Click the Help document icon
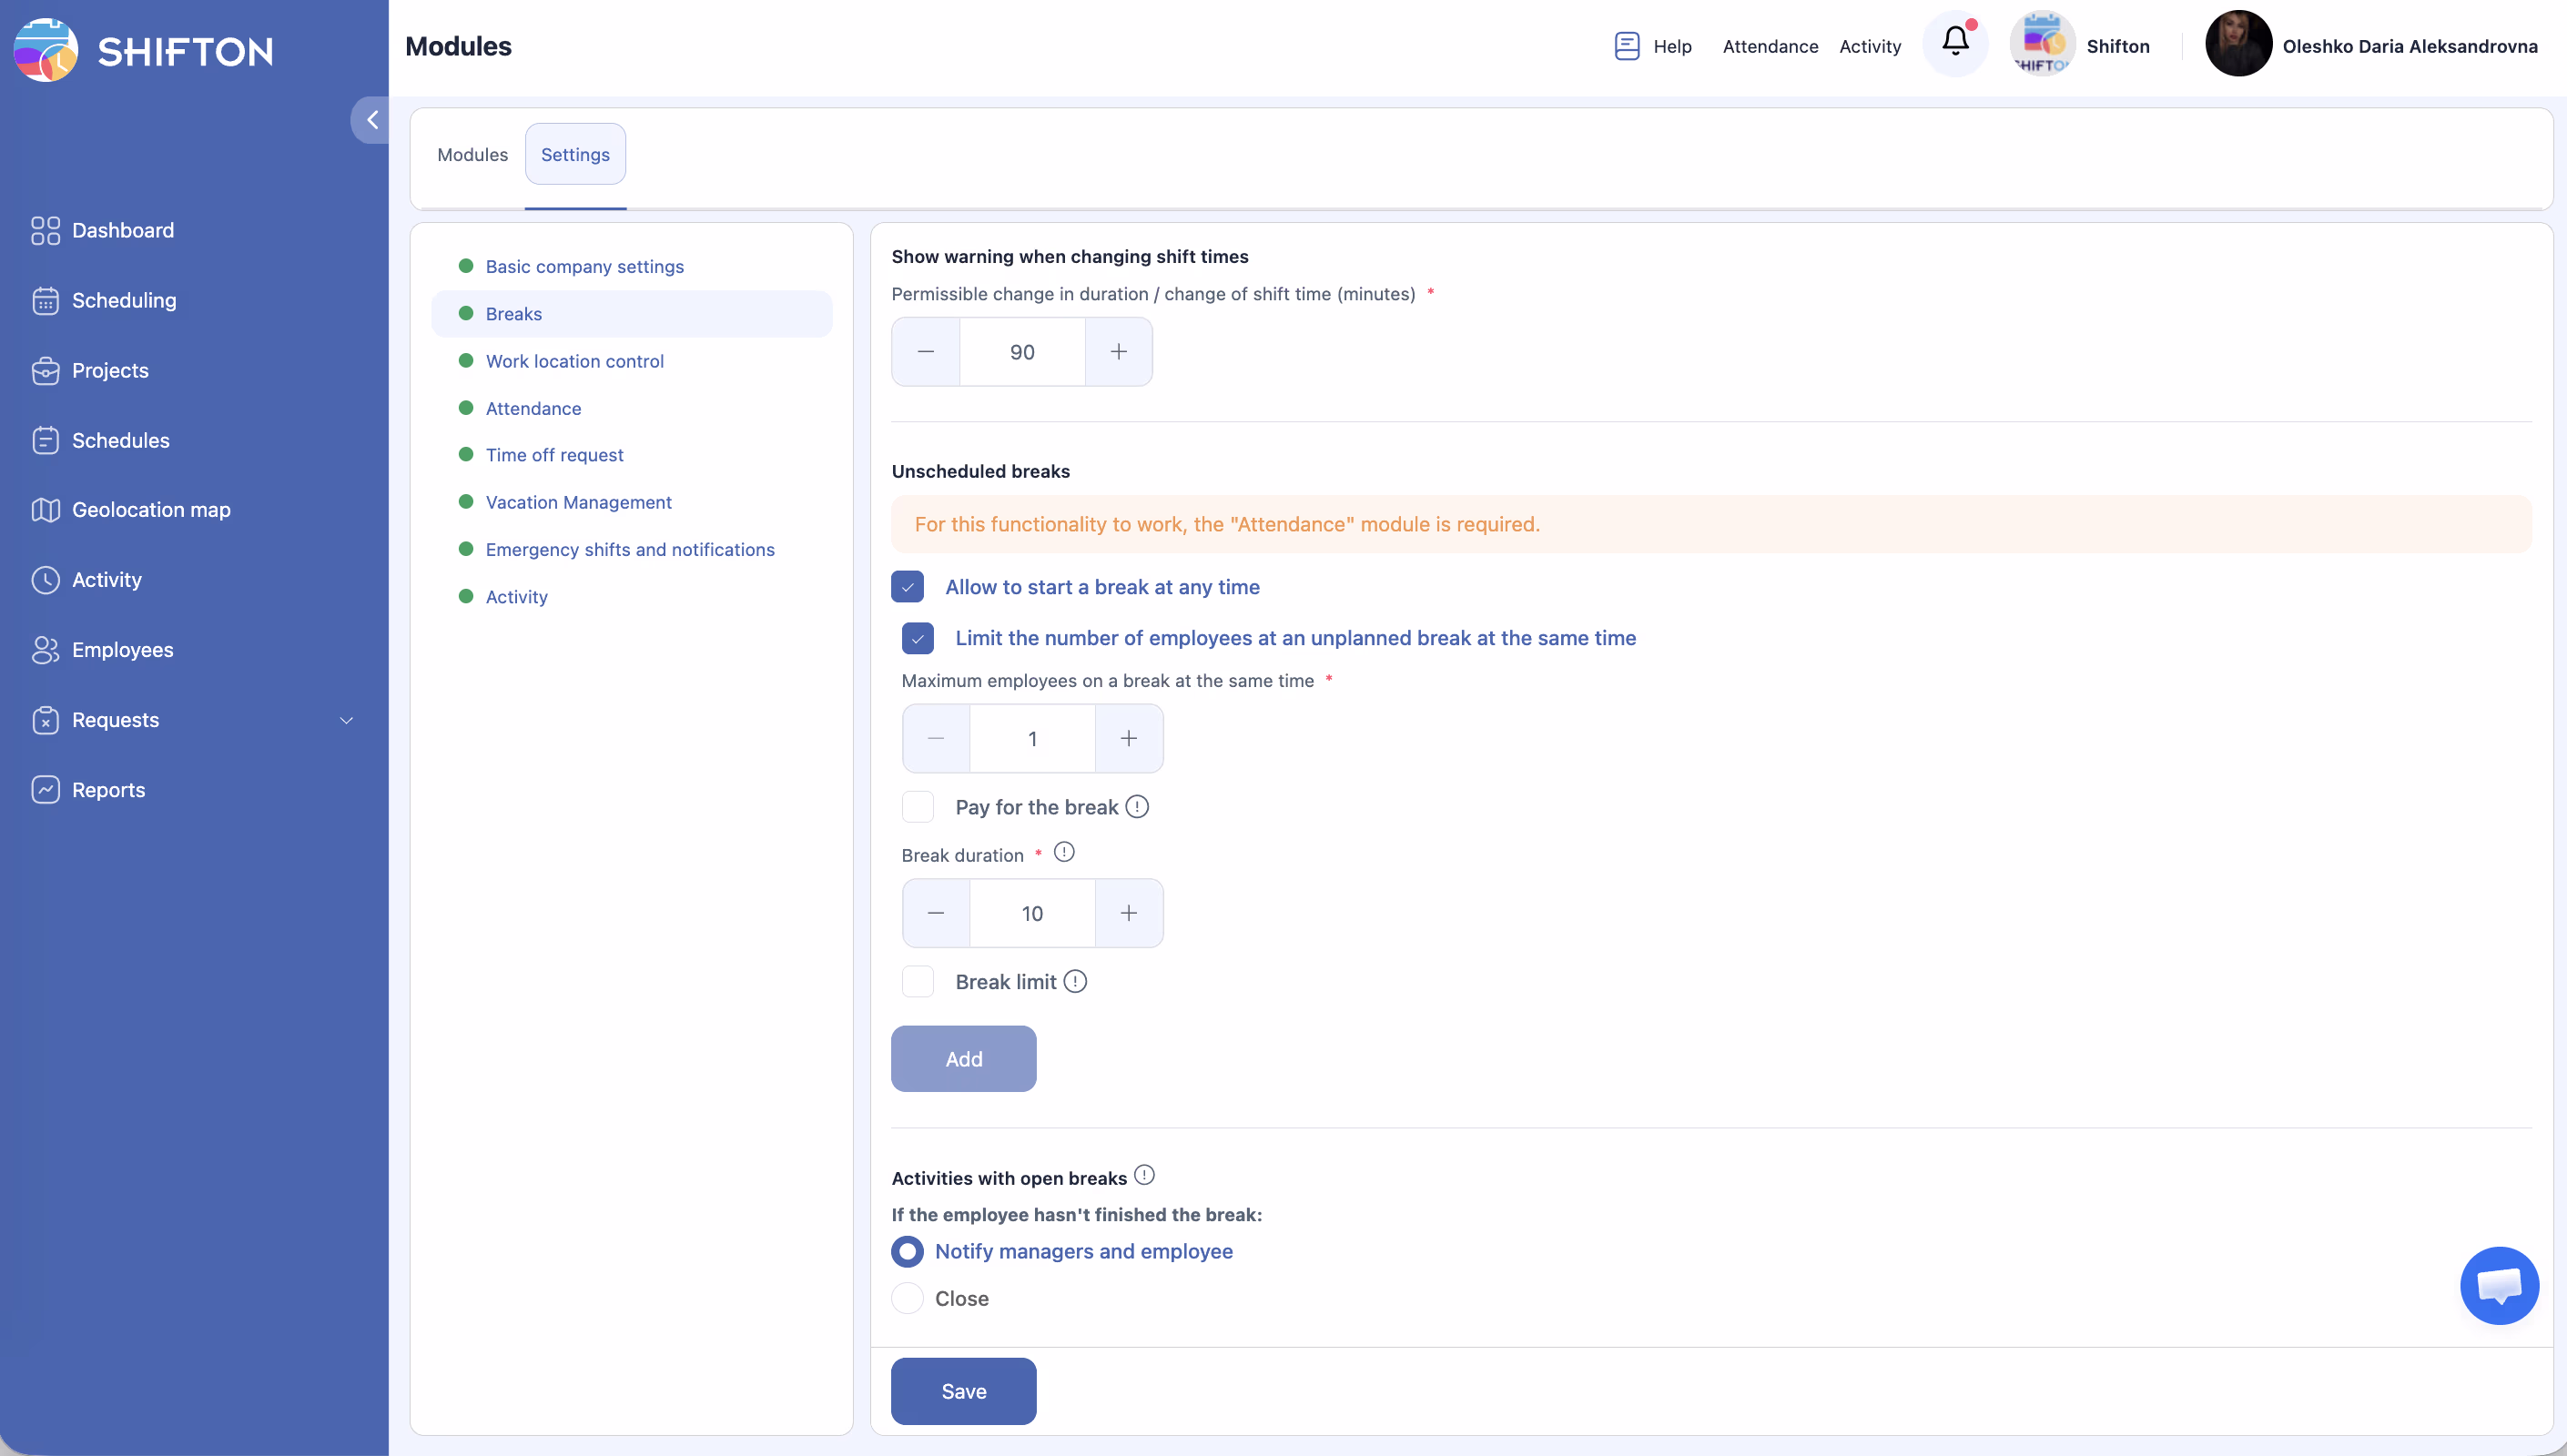The width and height of the screenshot is (2567, 1456). point(1627,46)
